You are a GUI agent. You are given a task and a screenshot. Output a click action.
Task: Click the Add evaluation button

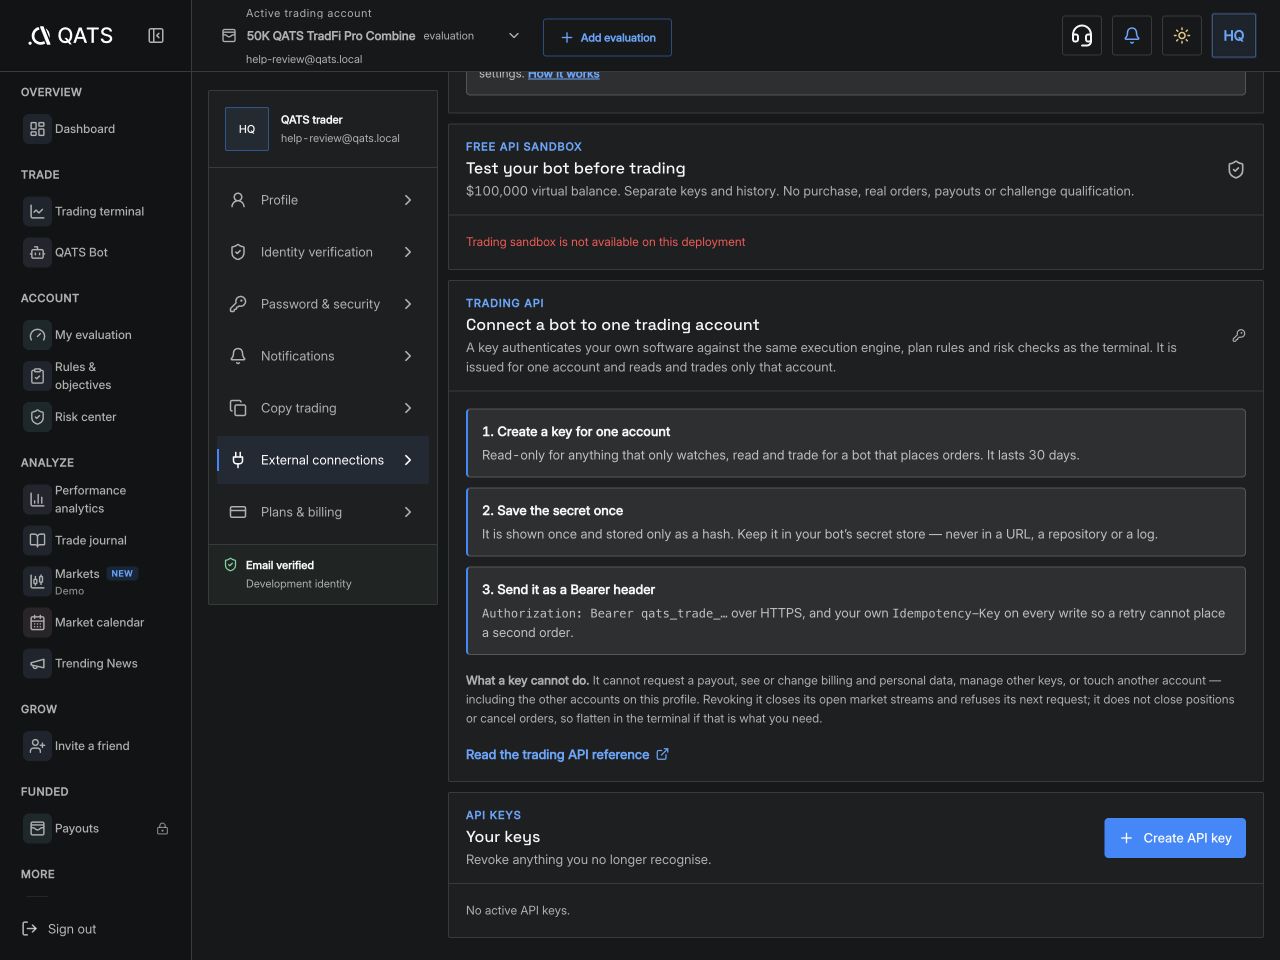coord(607,38)
